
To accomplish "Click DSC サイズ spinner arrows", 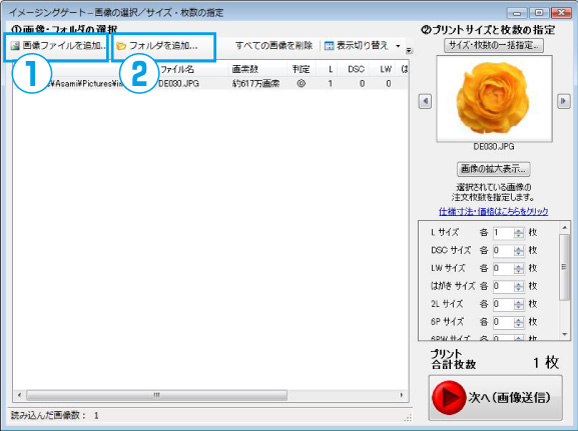I will point(519,251).
